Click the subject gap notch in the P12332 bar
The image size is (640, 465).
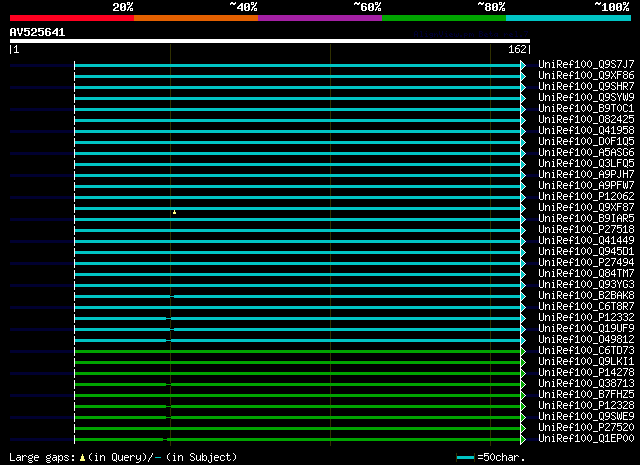point(169,318)
